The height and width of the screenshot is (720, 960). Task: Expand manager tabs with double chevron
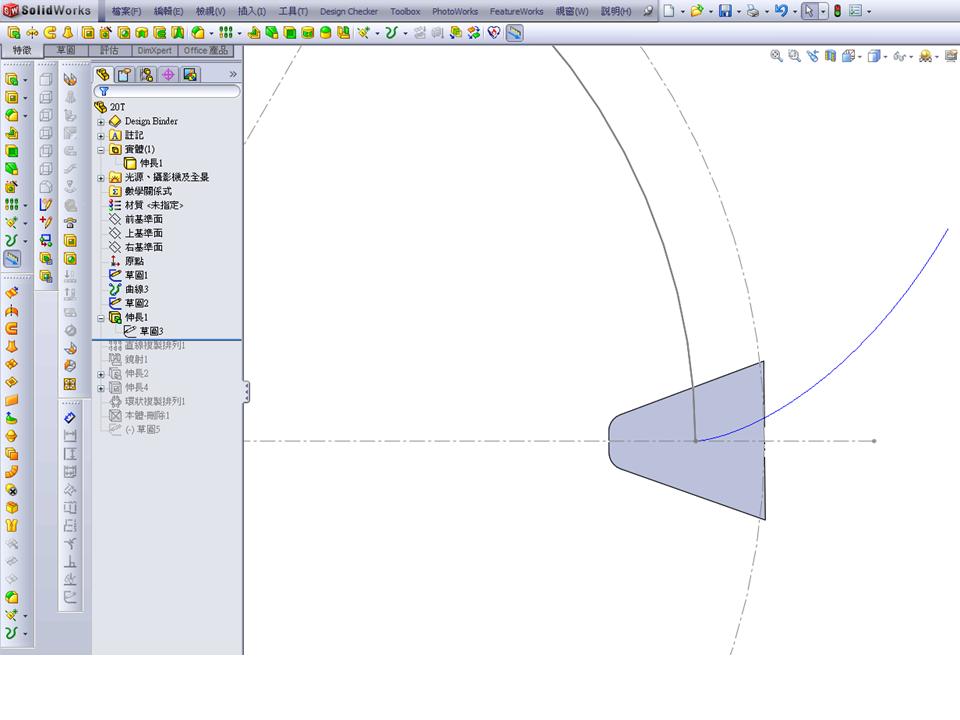point(233,74)
